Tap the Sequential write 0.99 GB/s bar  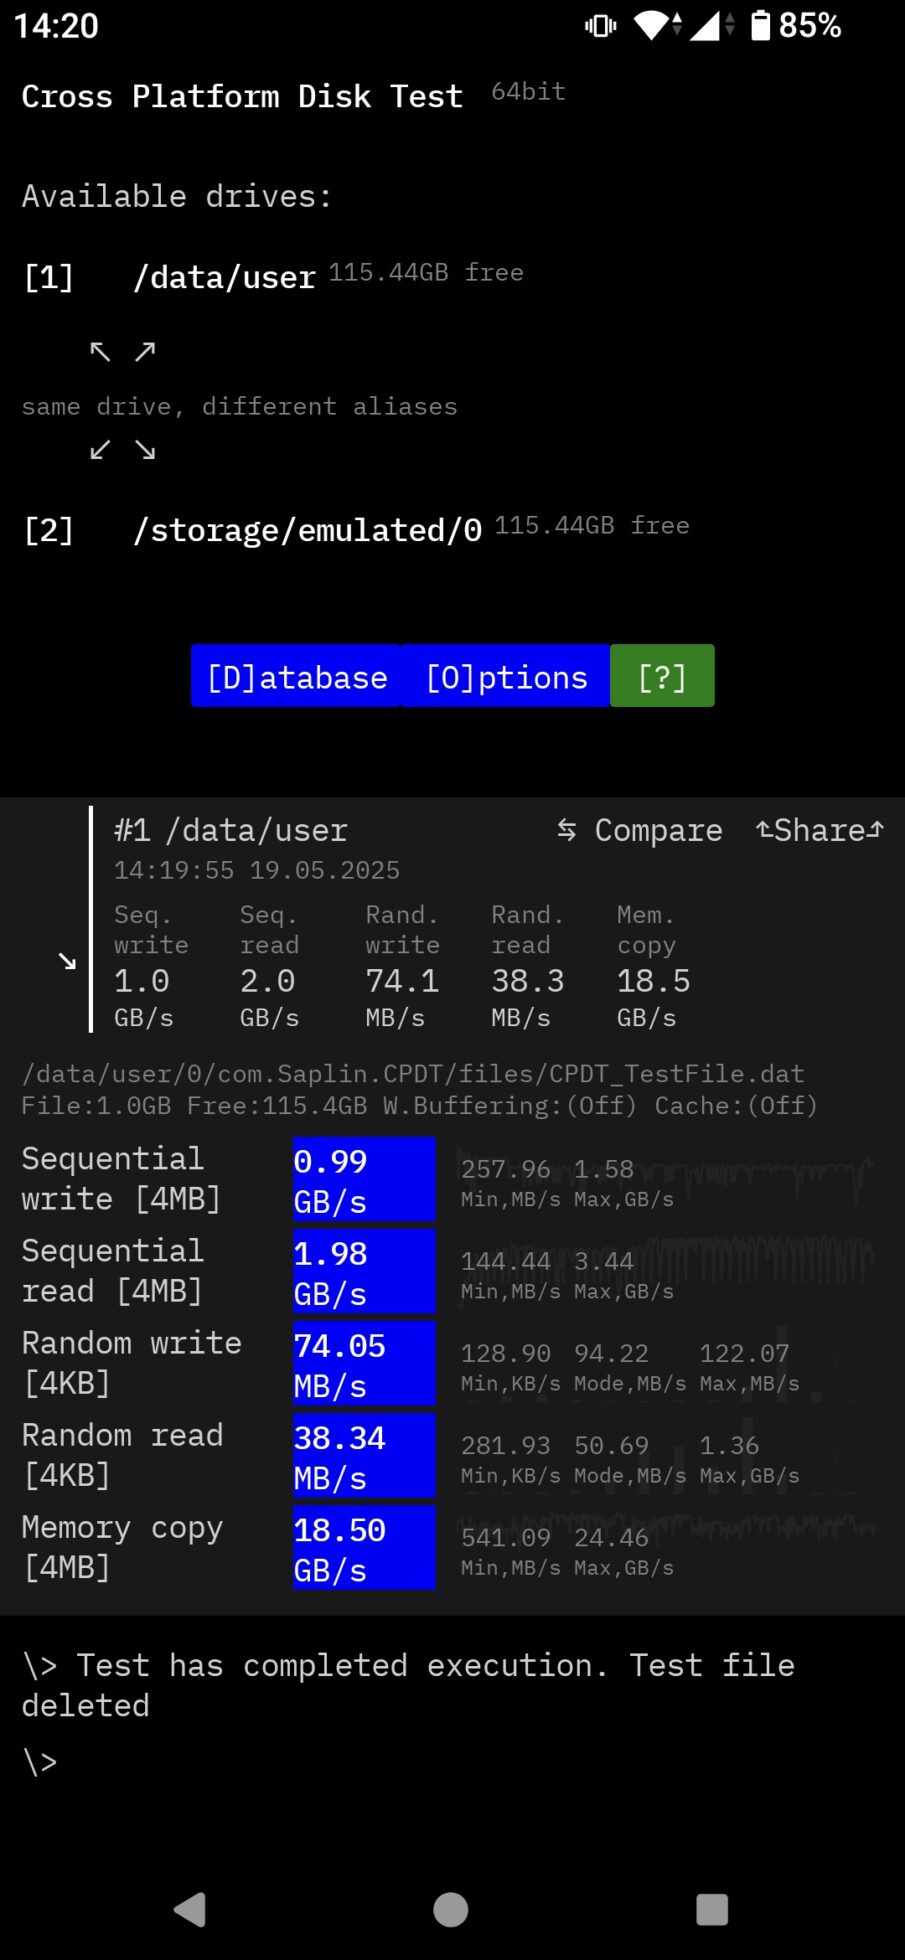364,1180
